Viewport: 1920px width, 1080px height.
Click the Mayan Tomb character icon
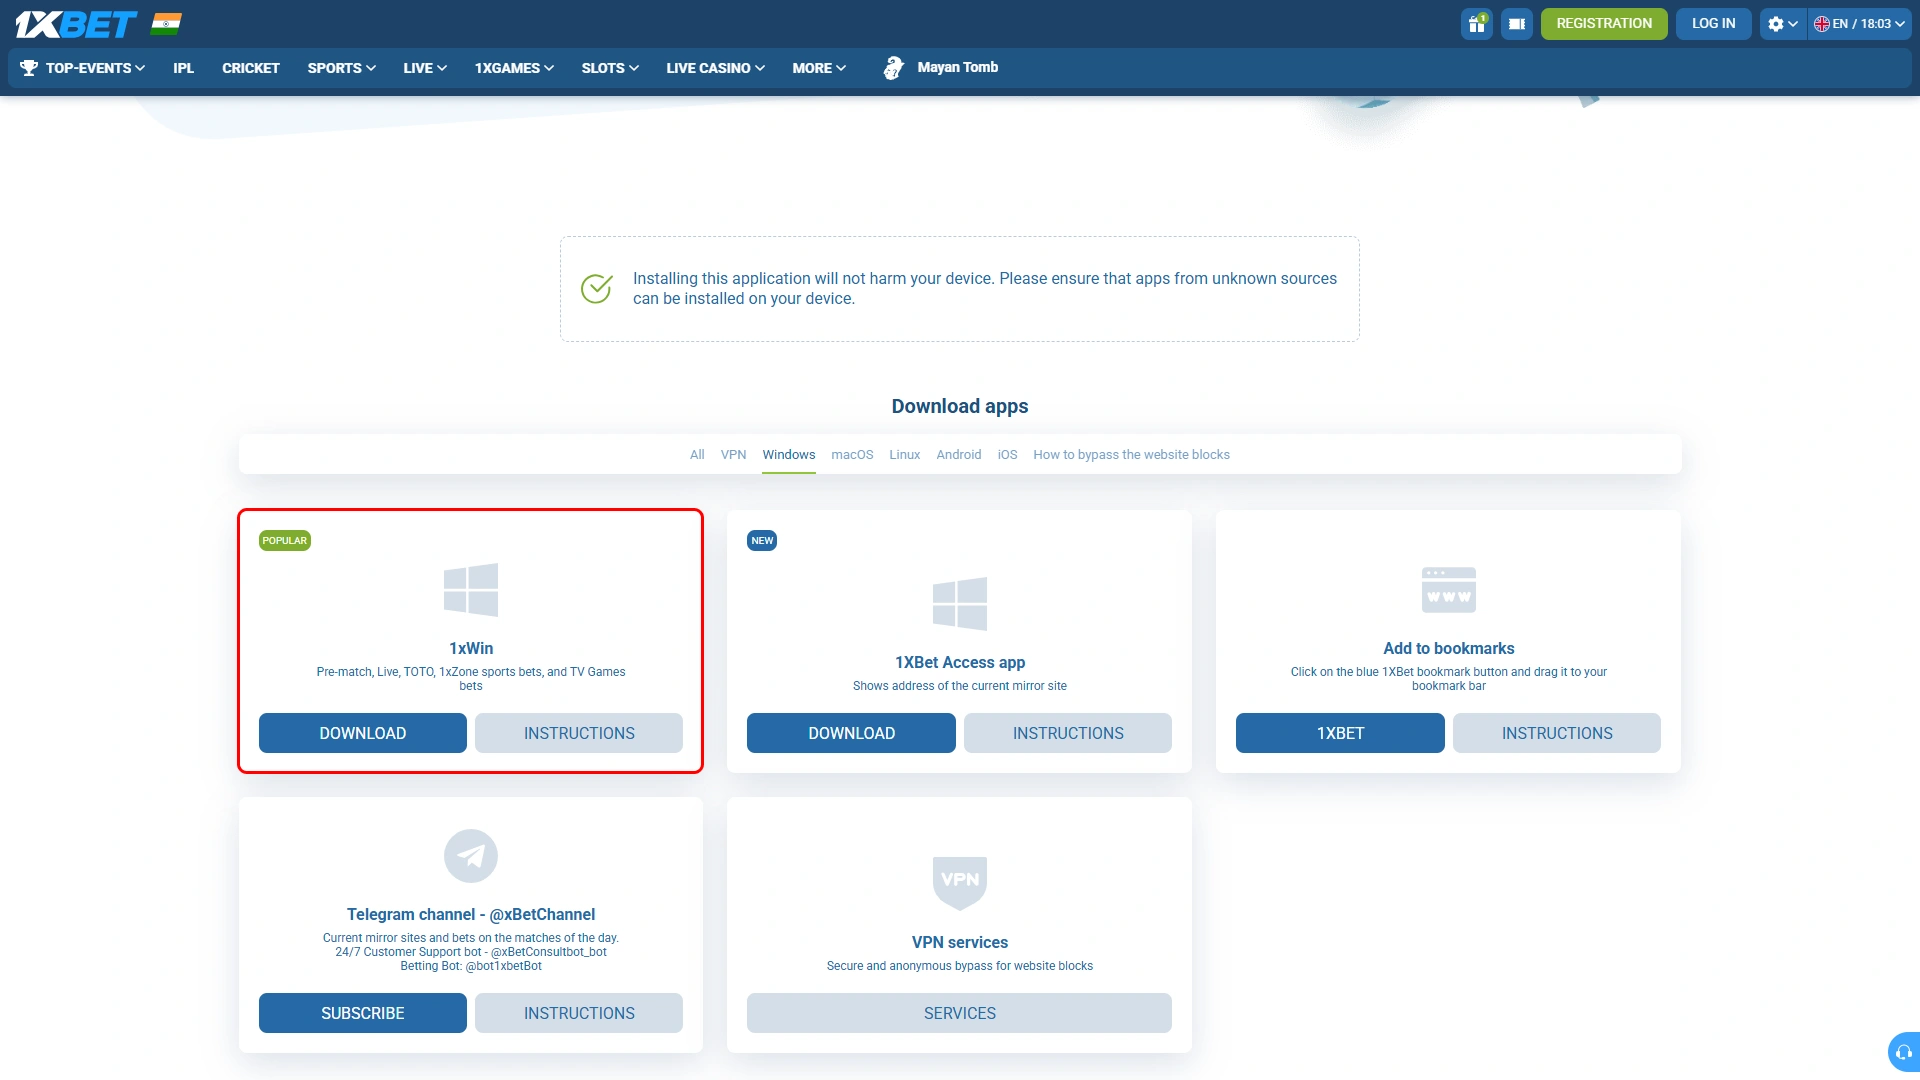pyautogui.click(x=893, y=68)
